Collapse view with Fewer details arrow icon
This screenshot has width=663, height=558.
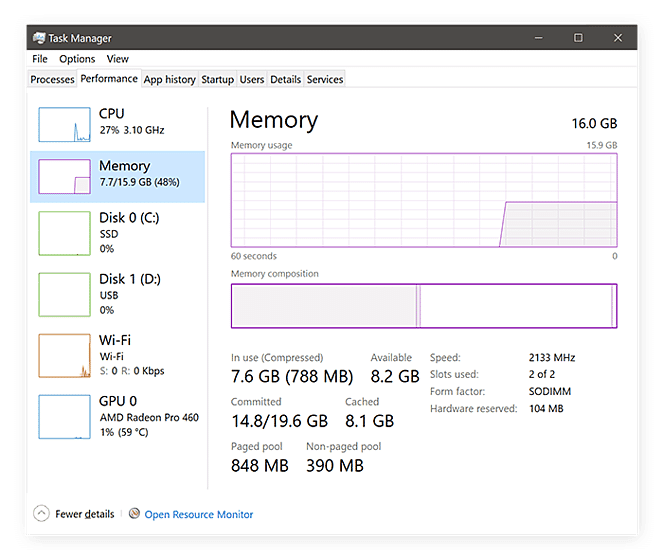click(41, 513)
